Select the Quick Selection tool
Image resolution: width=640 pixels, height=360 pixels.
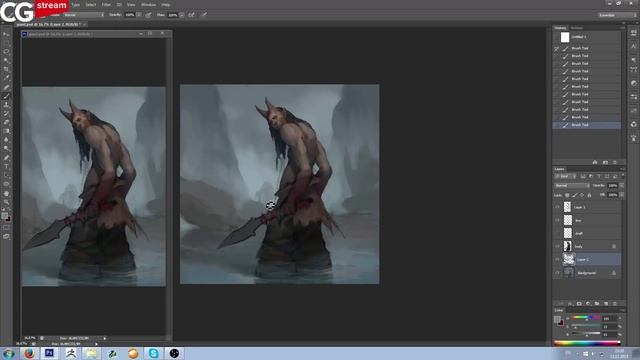[x=6, y=60]
